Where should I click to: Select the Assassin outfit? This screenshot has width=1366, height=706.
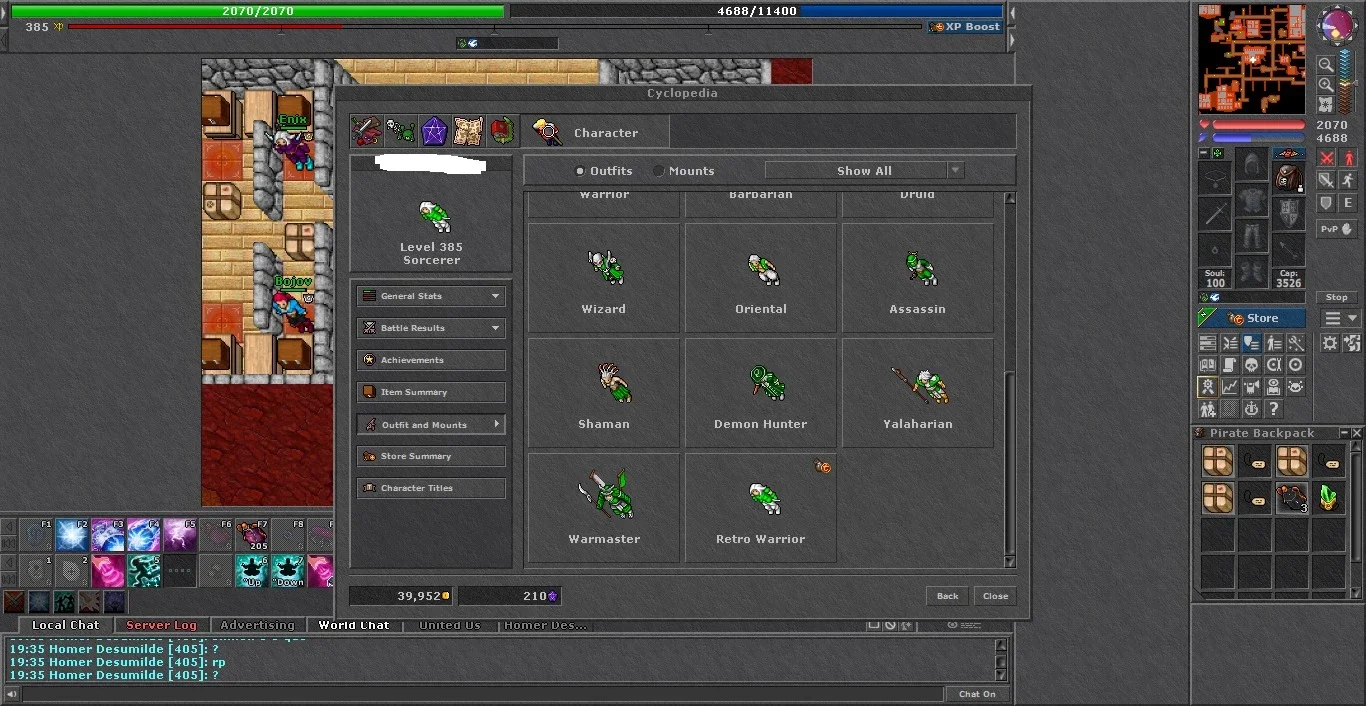click(918, 278)
